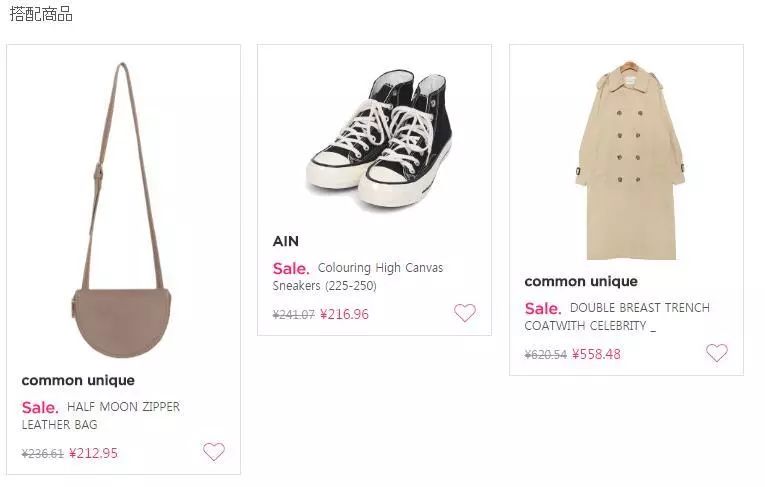765x487 pixels.
Task: Favorite the half moon leather bag heart
Action: coord(214,452)
